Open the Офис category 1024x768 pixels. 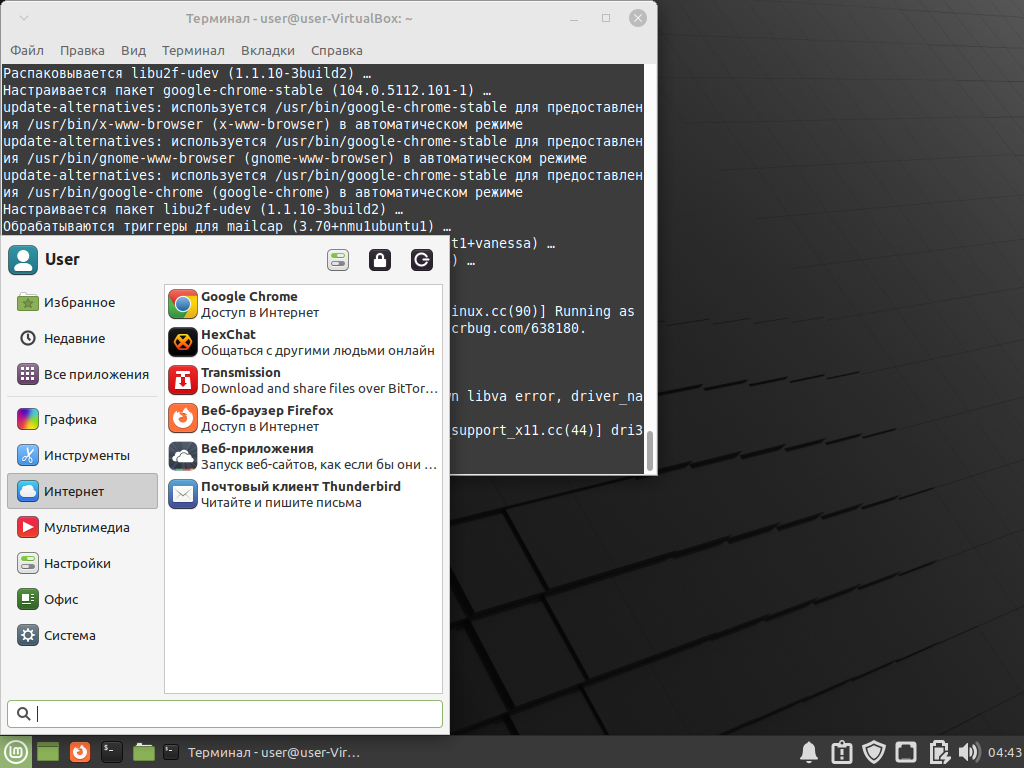tap(82, 599)
